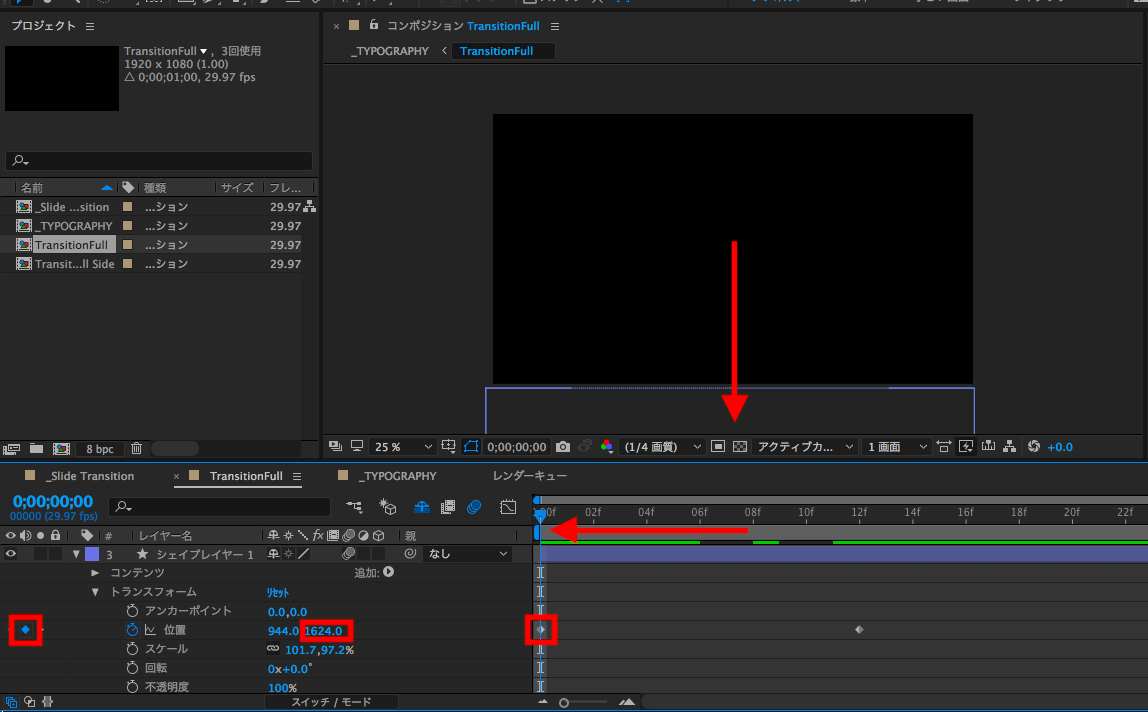Create a new folder in Project panel

click(36, 448)
